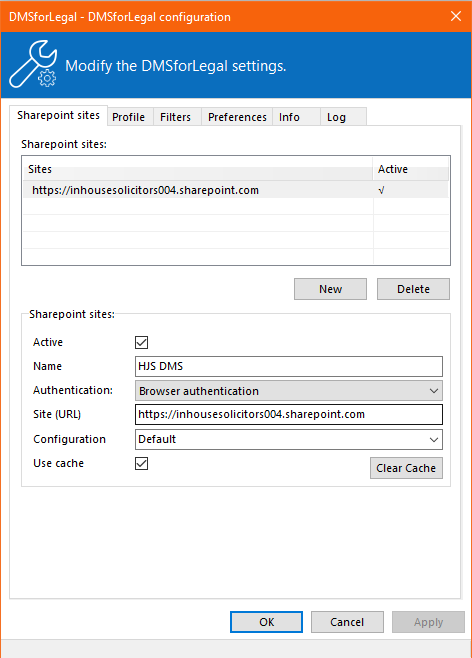Click the Clear Cache button
The width and height of the screenshot is (472, 658).
click(406, 468)
